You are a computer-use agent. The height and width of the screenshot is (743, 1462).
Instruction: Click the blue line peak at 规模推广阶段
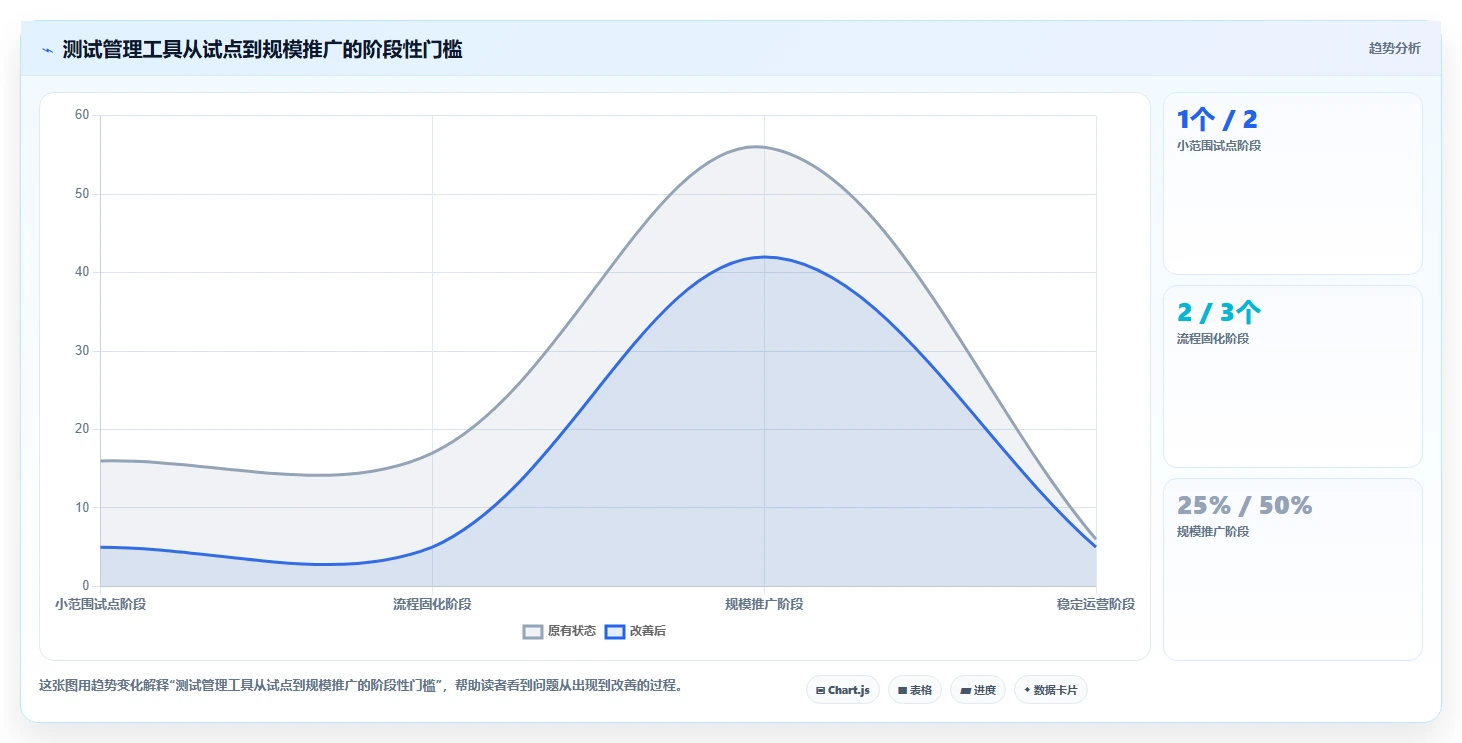pos(764,257)
